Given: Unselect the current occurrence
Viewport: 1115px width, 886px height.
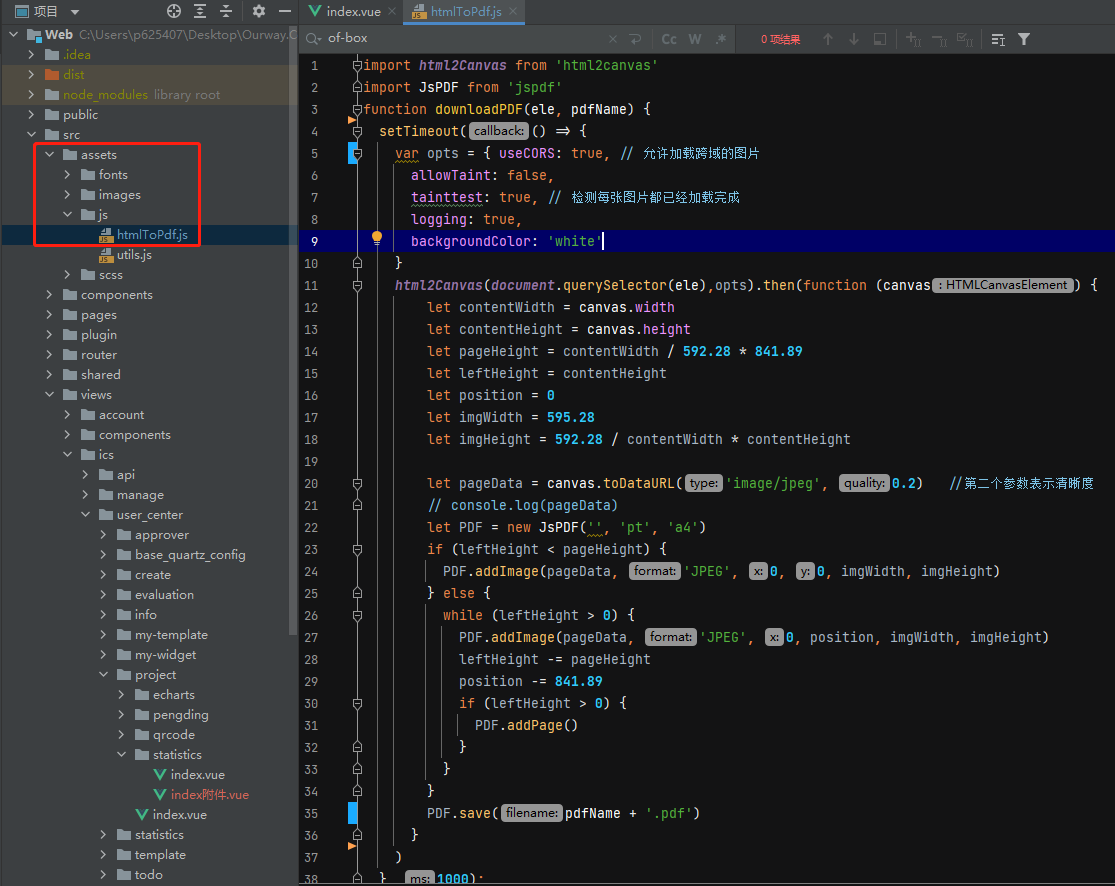Looking at the screenshot, I should coord(939,39).
